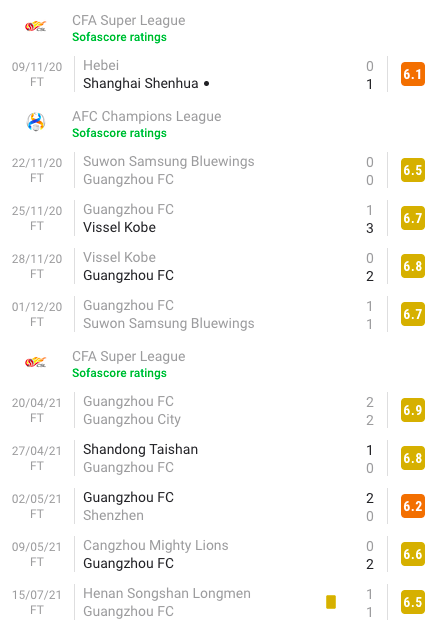Click Sofascore ratings under top CFA Super League
This screenshot has height=635, width=439.
click(119, 37)
